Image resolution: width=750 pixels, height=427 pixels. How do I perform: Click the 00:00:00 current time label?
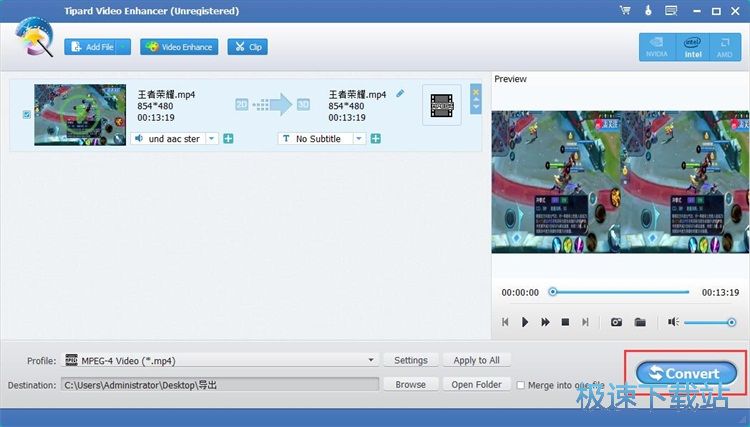click(x=520, y=292)
